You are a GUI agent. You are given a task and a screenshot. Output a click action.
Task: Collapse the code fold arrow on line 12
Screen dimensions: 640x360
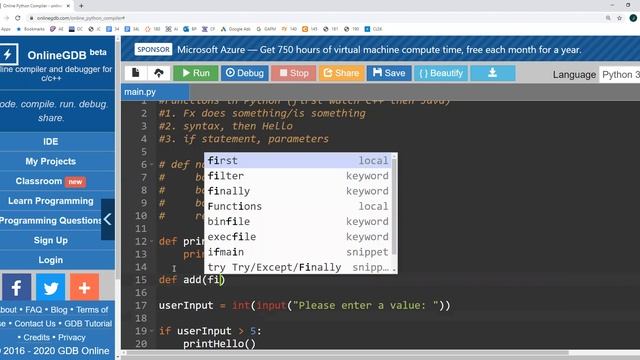point(152,241)
